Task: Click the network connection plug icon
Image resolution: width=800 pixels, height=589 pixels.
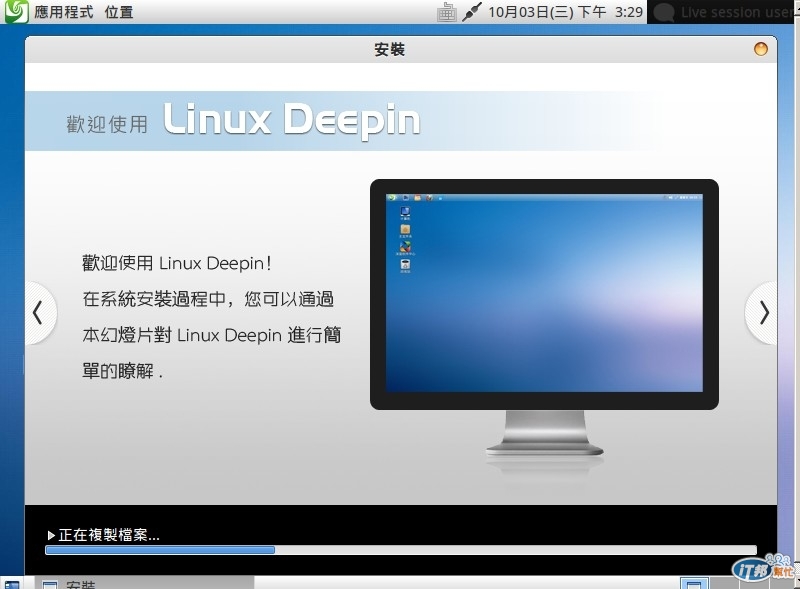Action: pos(472,12)
